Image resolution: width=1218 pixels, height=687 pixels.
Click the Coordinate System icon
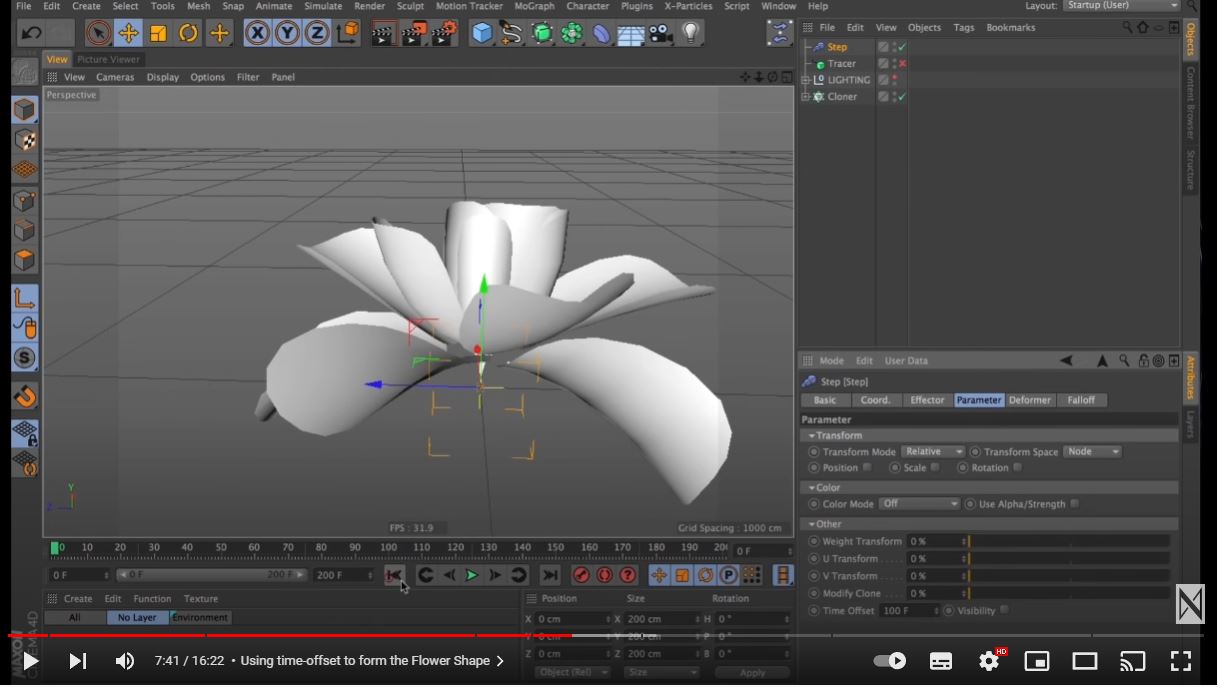(347, 33)
